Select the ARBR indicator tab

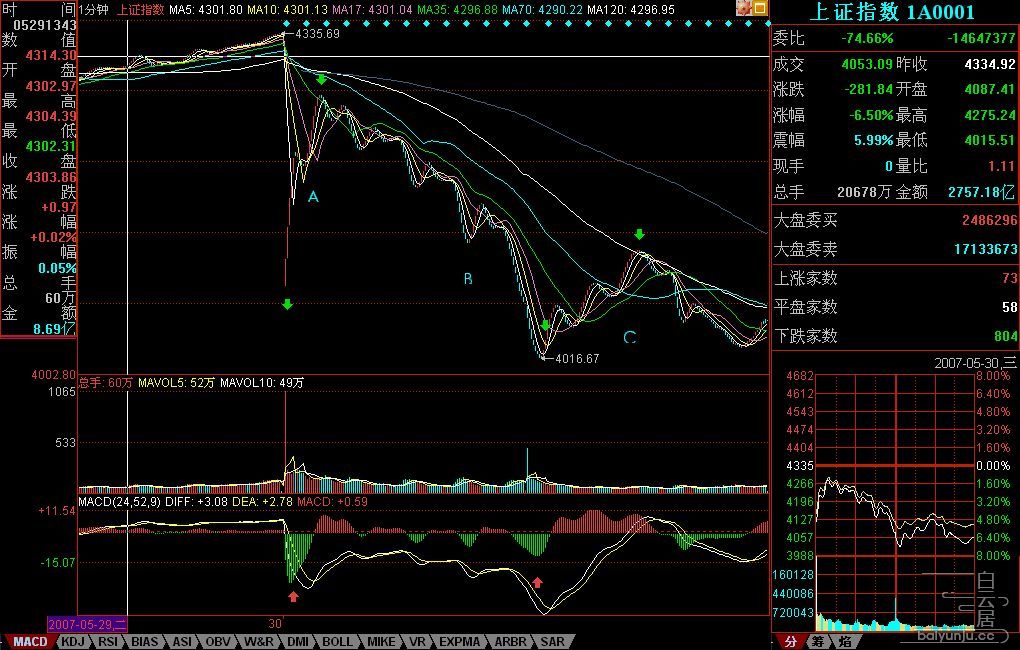tap(511, 642)
